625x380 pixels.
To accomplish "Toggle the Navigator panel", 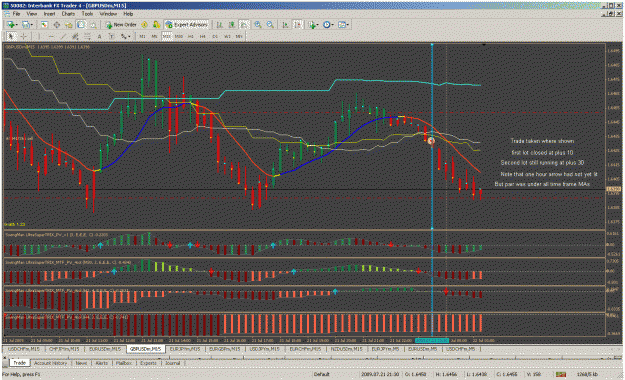I will (x=69, y=25).
